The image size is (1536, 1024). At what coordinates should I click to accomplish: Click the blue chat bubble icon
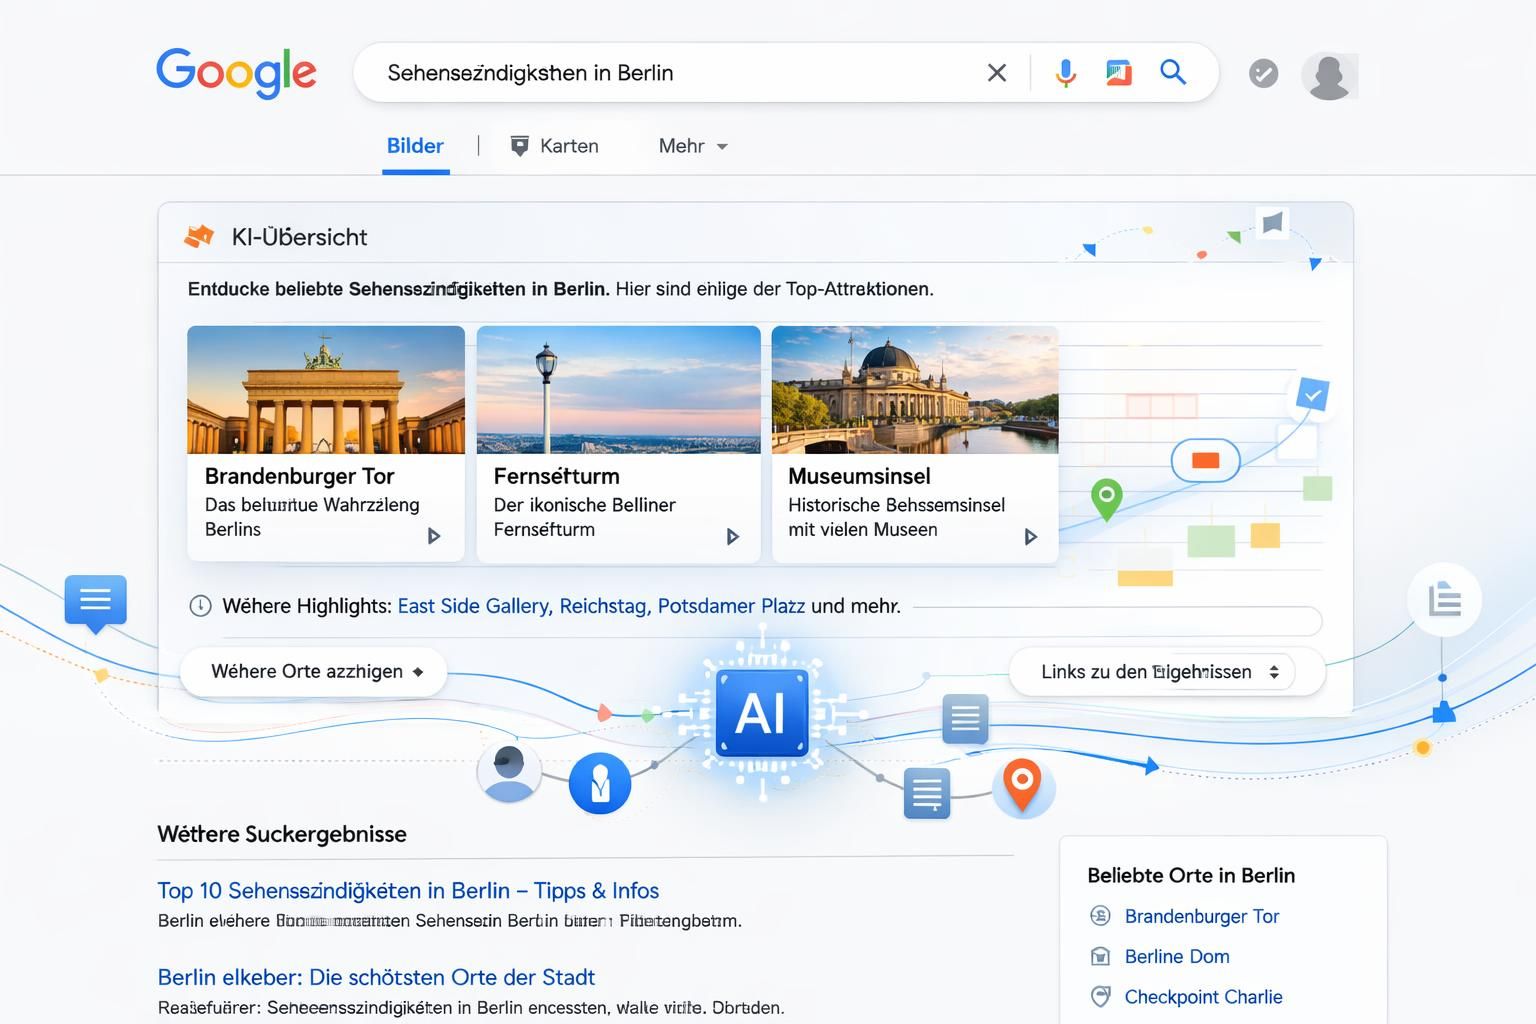coord(96,603)
